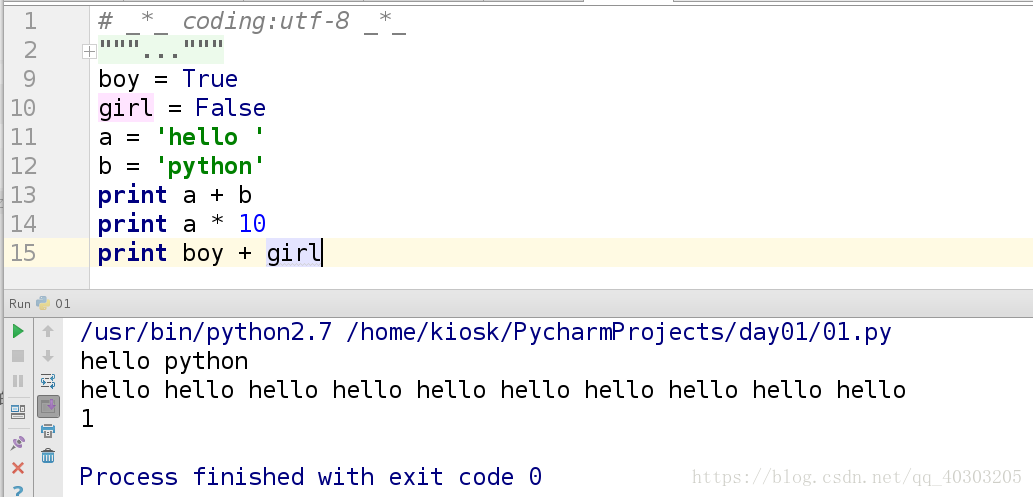
Task: Open Help with the question mark icon
Action: [x=17, y=489]
